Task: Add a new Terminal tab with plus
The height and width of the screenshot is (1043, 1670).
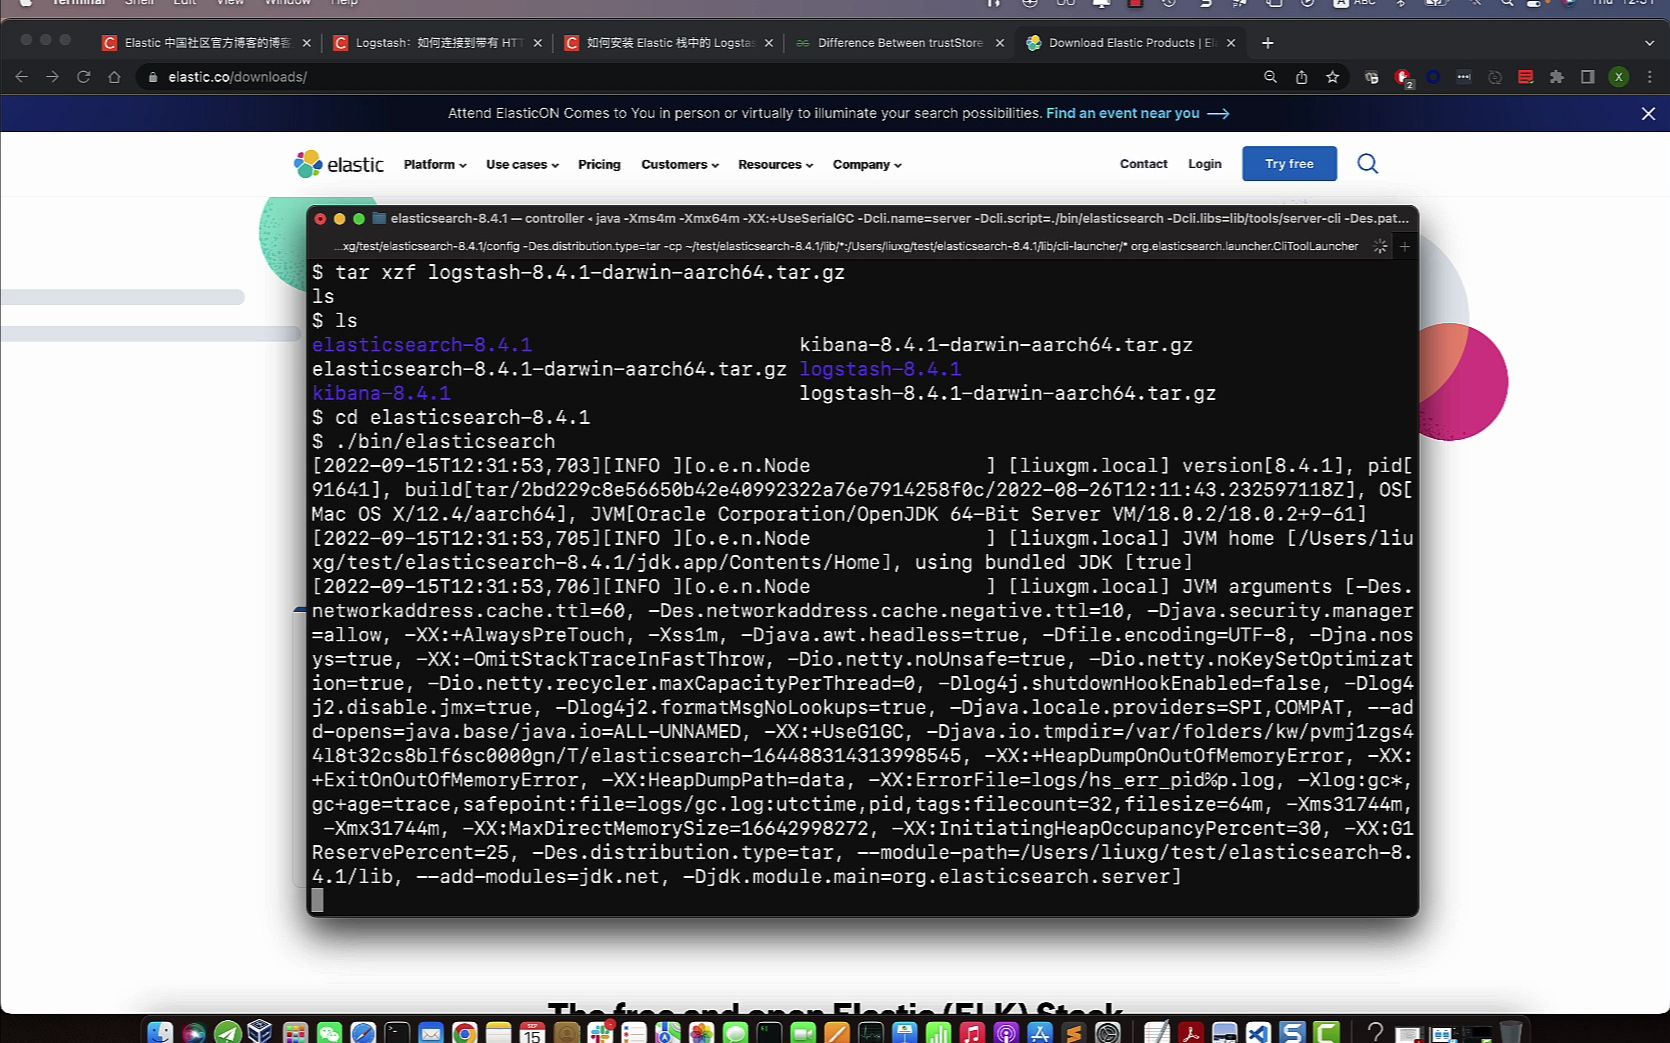Action: [x=1404, y=246]
